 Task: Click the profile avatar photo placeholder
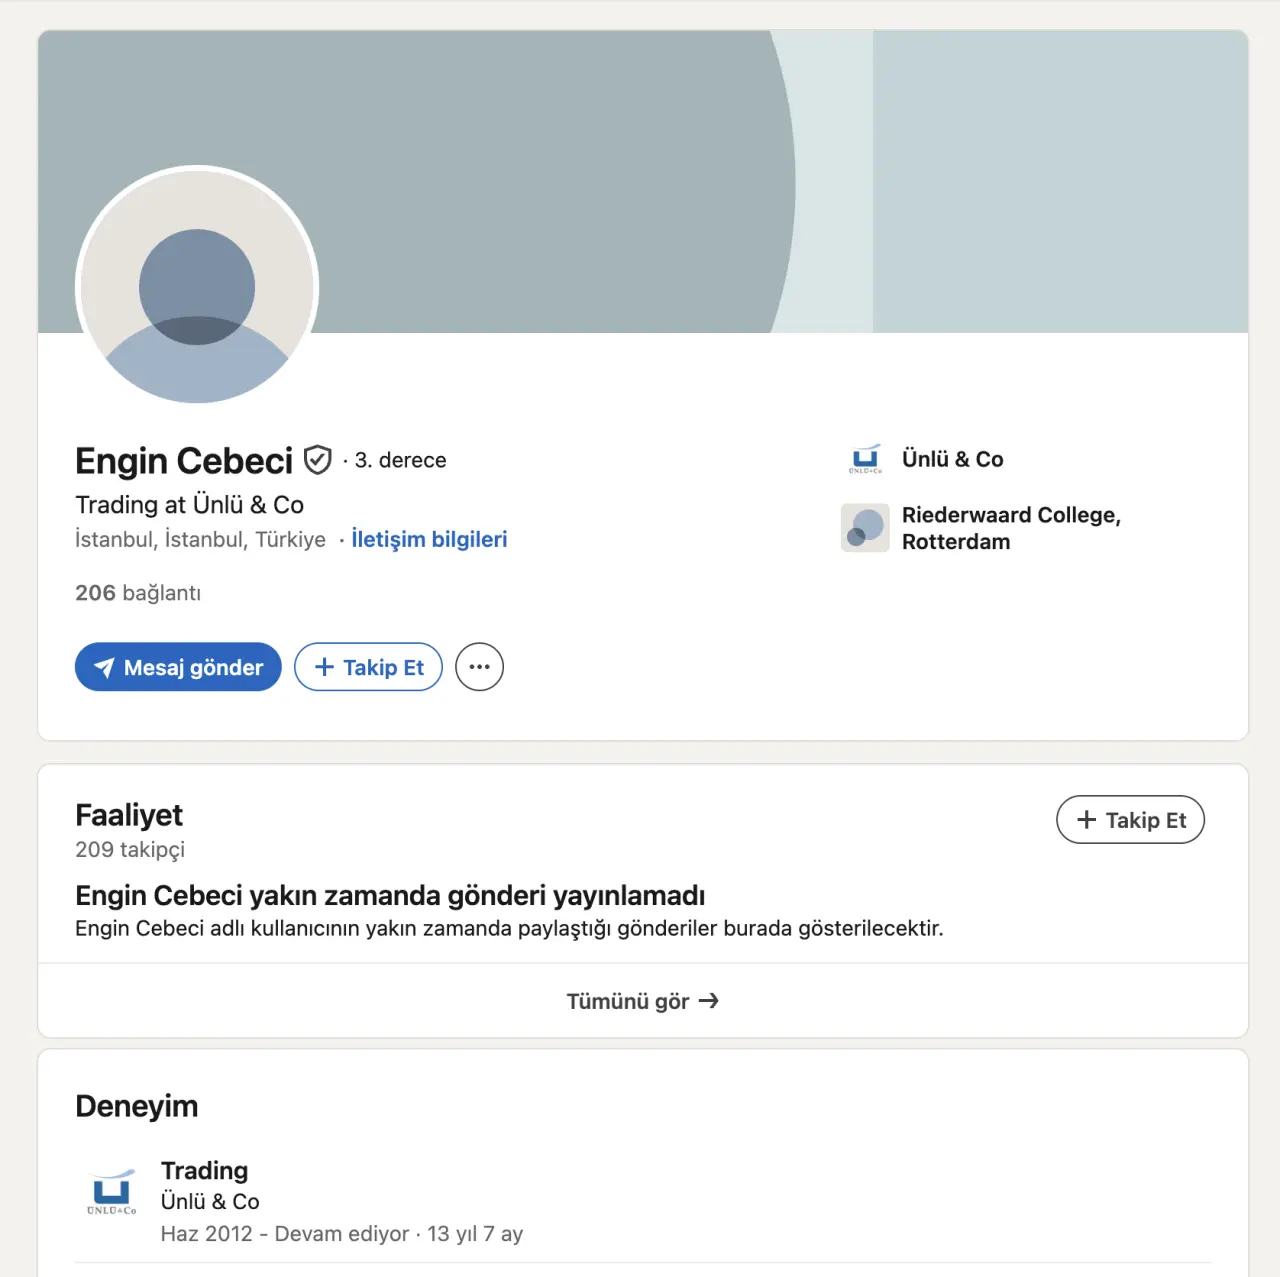(197, 288)
